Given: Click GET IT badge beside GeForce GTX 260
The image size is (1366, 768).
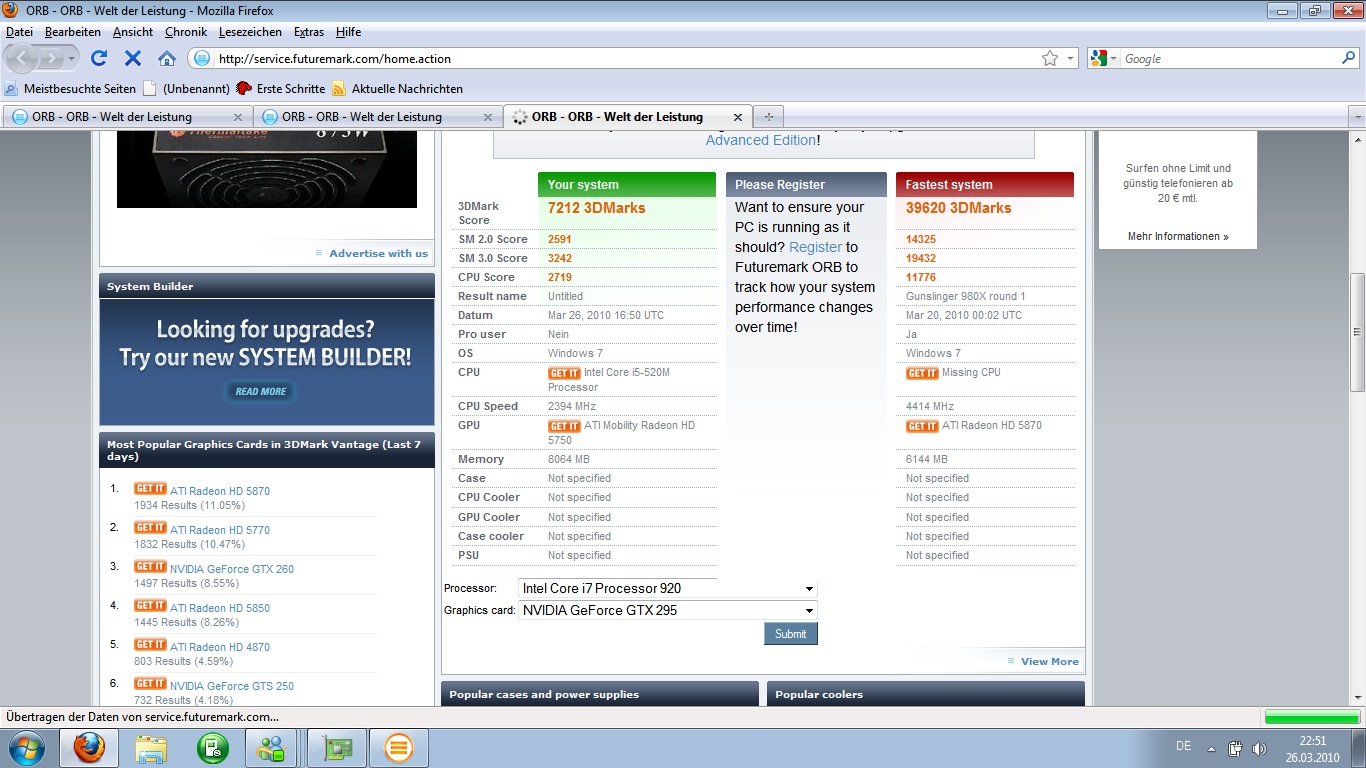Looking at the screenshot, I should click(150, 567).
